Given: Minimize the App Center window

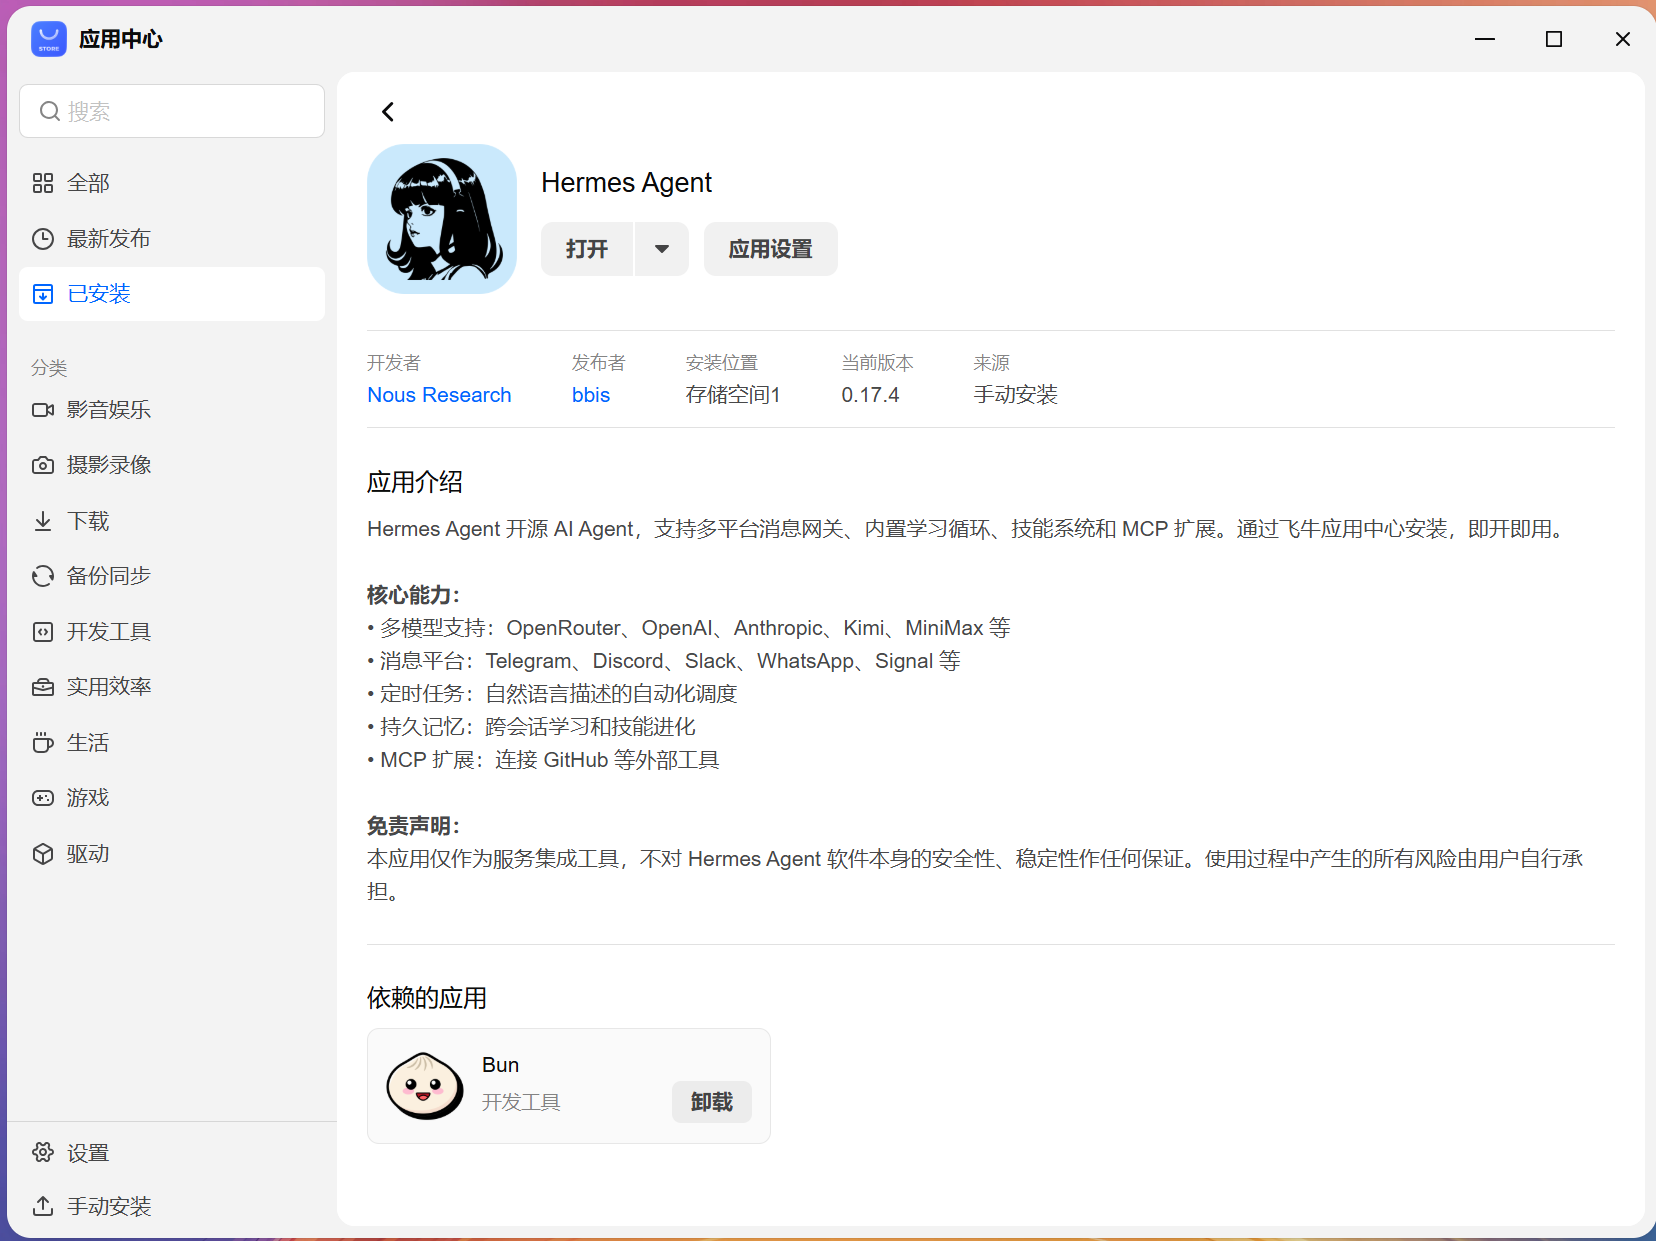Looking at the screenshot, I should pos(1485,39).
